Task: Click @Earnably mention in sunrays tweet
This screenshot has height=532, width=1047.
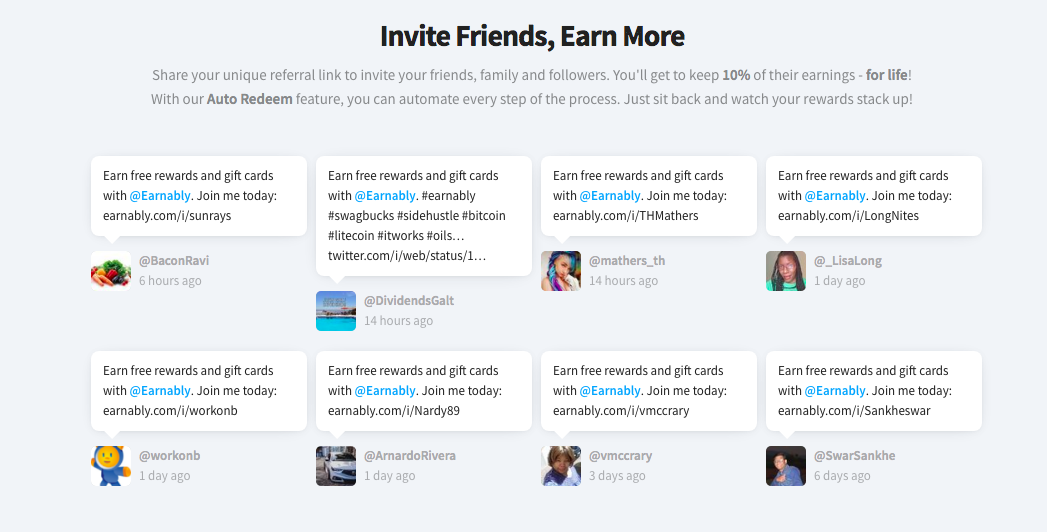Action: point(160,196)
